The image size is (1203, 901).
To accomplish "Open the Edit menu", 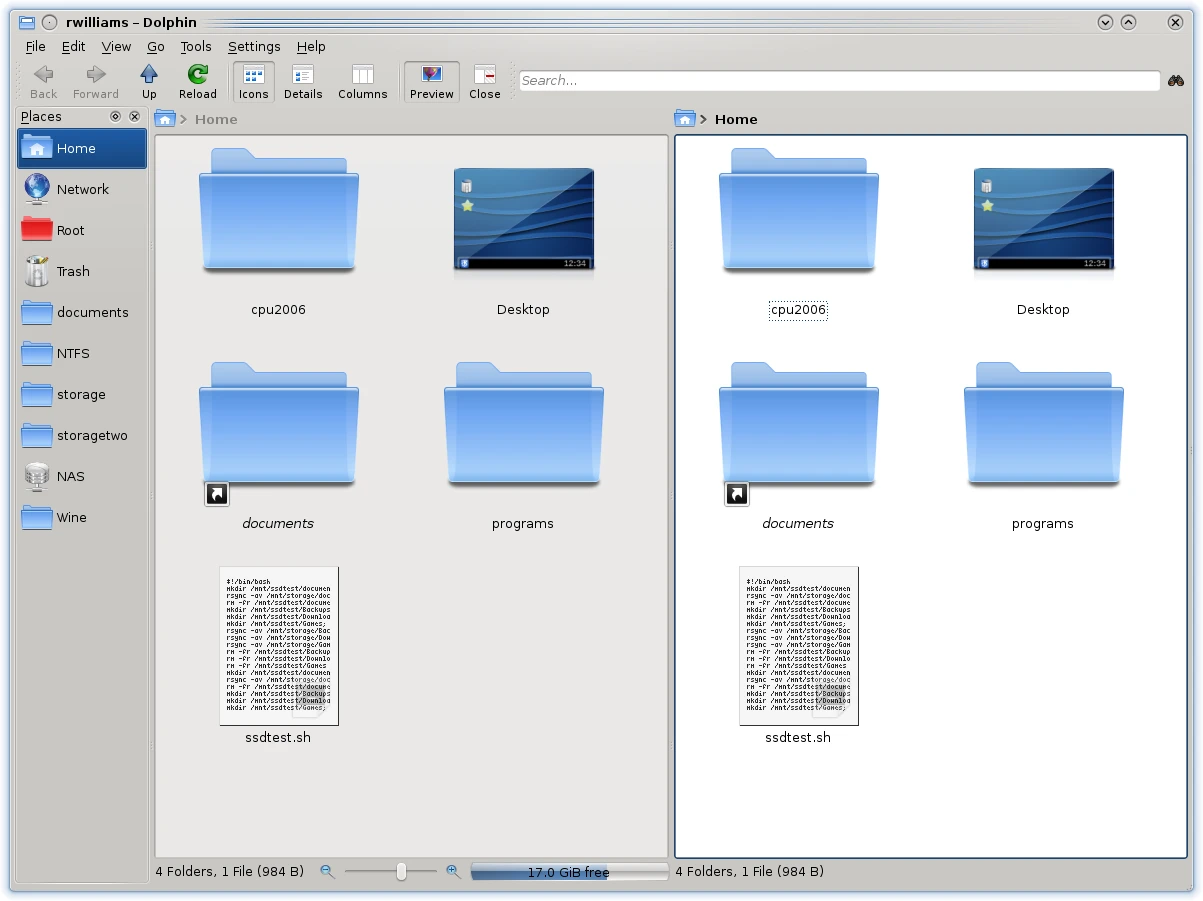I will 73,46.
